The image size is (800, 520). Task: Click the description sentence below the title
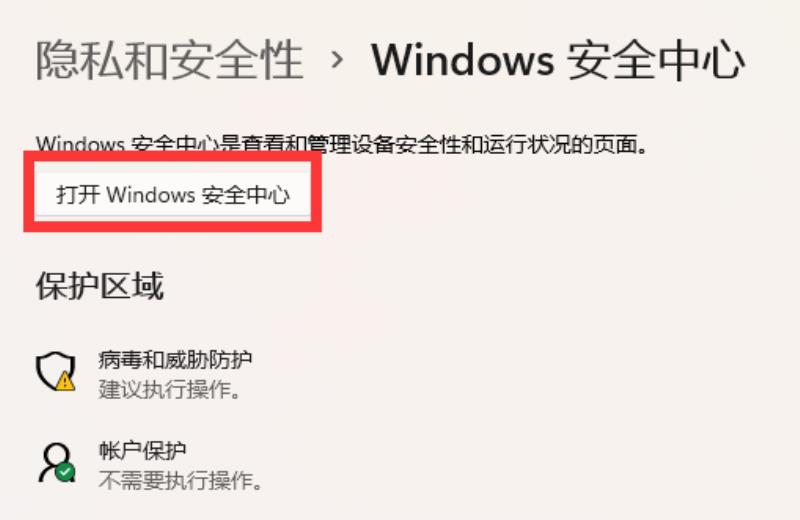341,144
